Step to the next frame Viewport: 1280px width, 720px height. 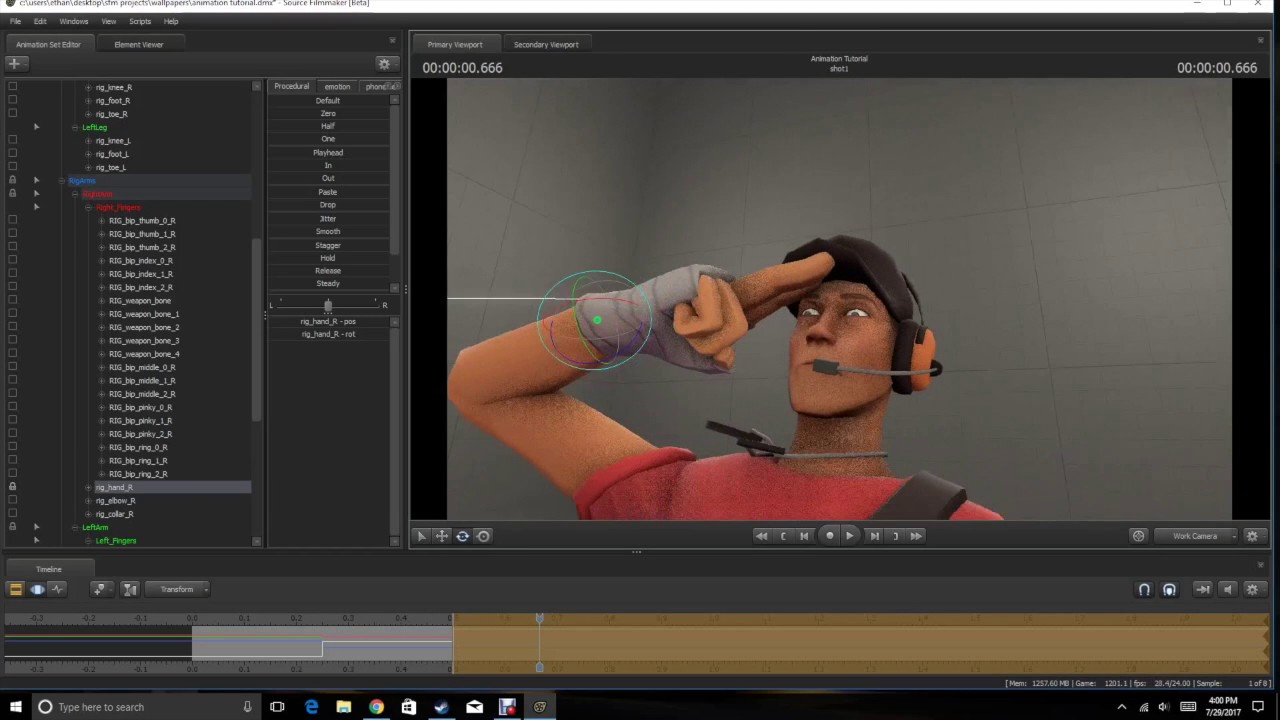874,536
